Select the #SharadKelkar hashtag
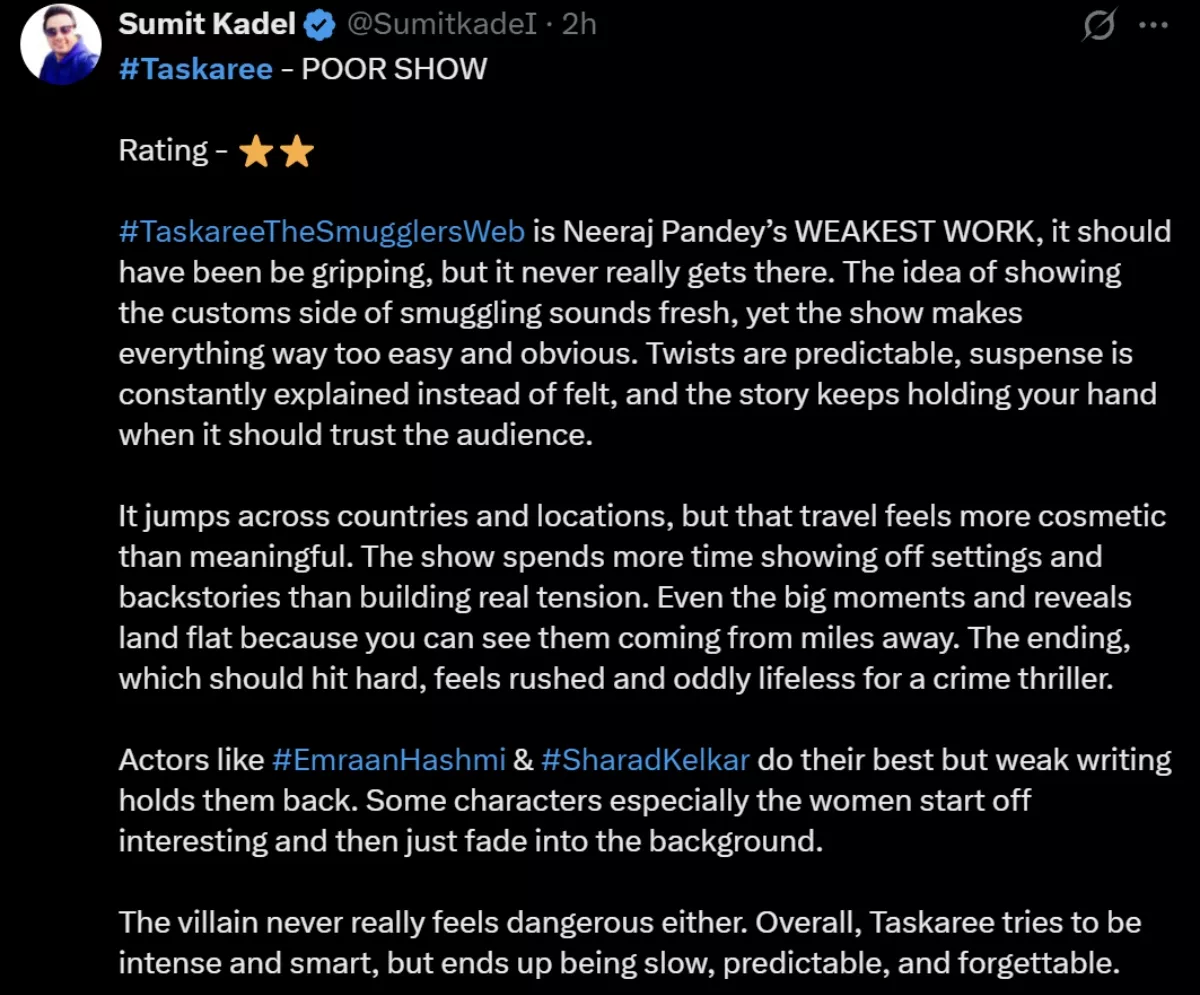Viewport: 1200px width, 995px height. point(645,759)
